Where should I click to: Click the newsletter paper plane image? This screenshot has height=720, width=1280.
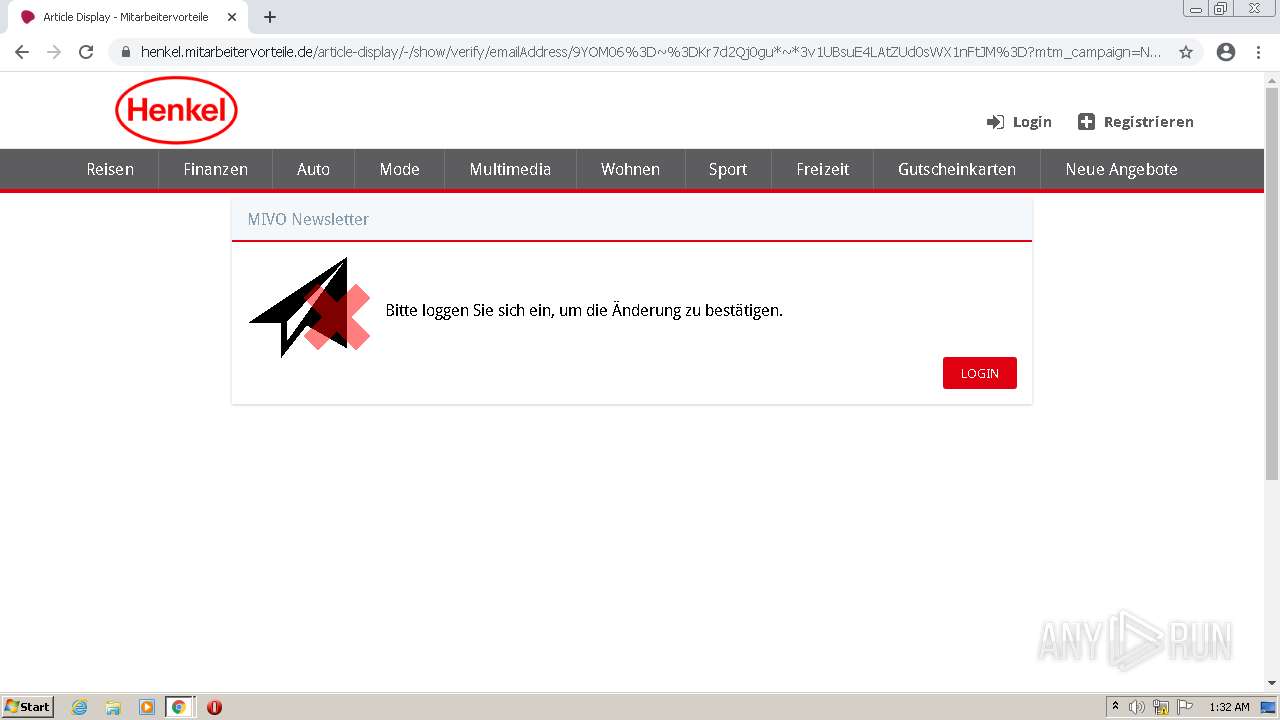click(309, 307)
